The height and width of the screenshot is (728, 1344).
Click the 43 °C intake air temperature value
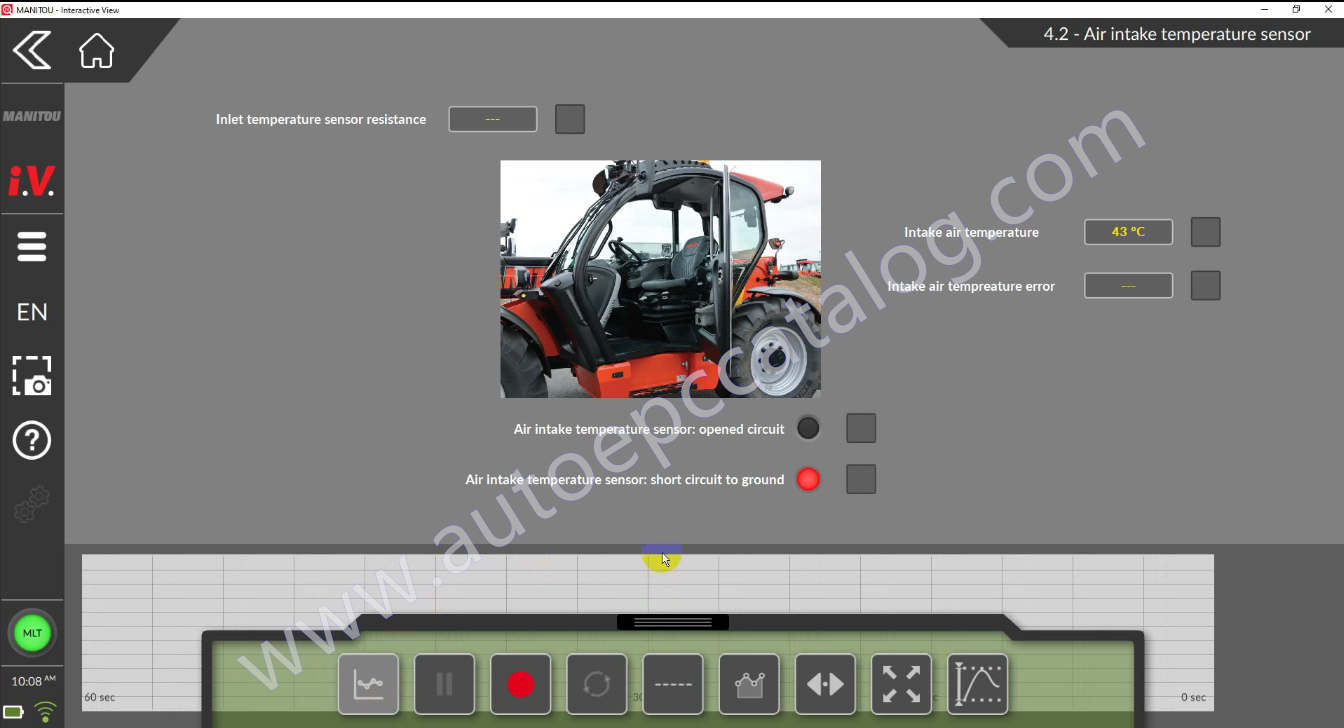1129,232
